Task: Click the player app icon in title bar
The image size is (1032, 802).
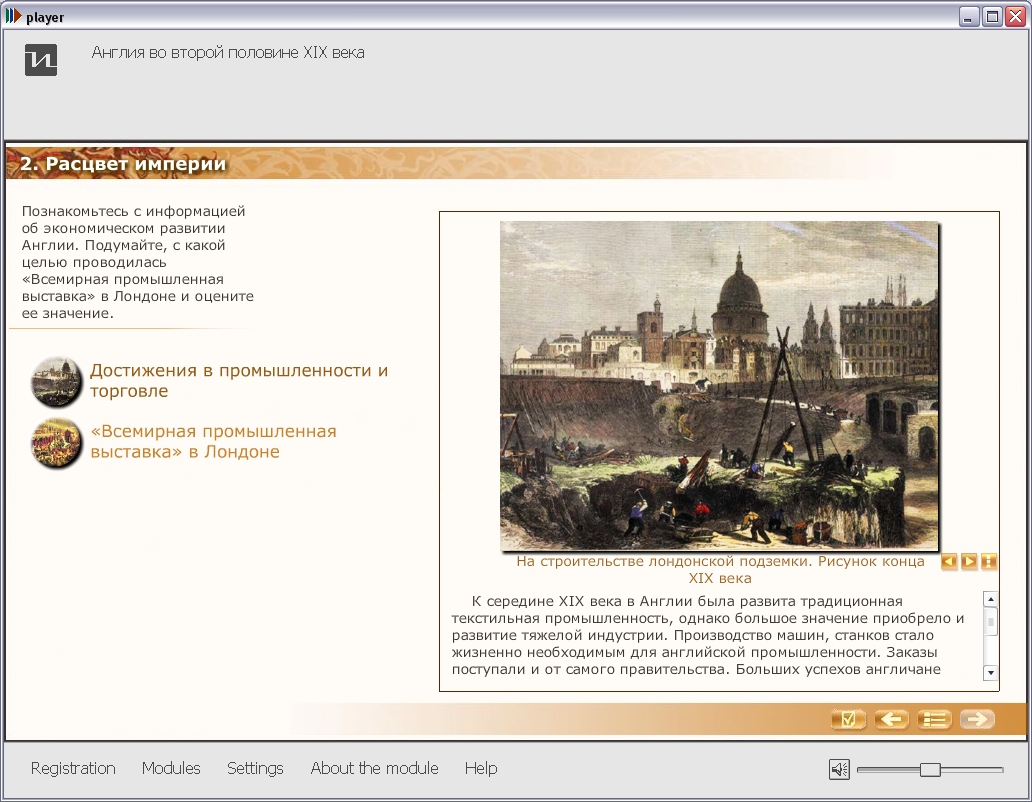Action: coord(13,16)
